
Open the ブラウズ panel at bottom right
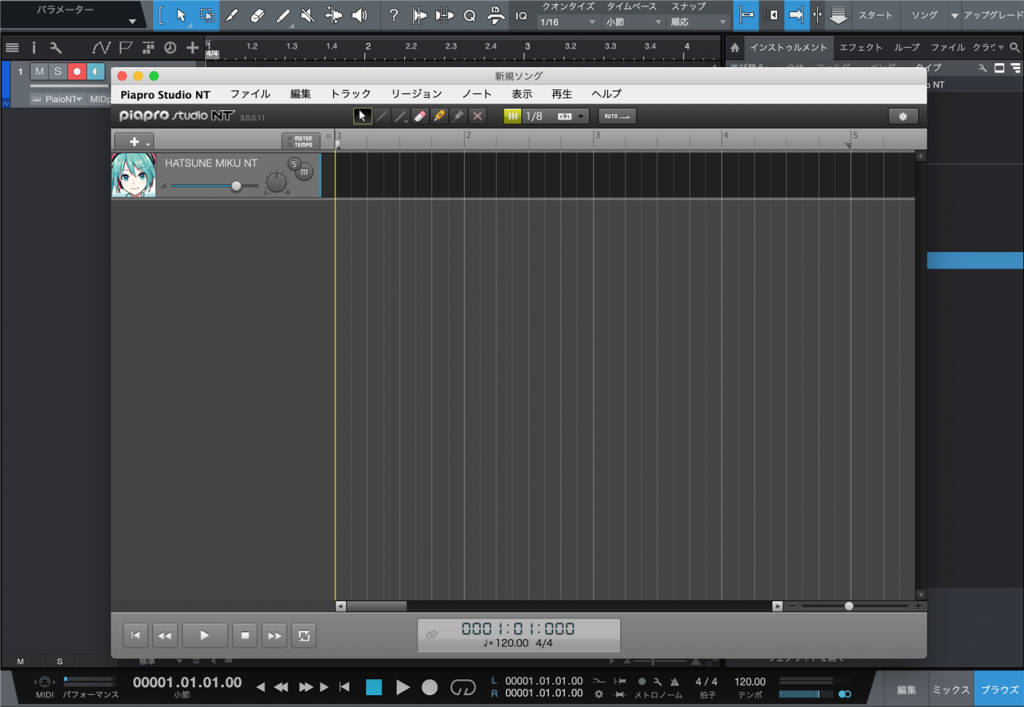click(997, 689)
